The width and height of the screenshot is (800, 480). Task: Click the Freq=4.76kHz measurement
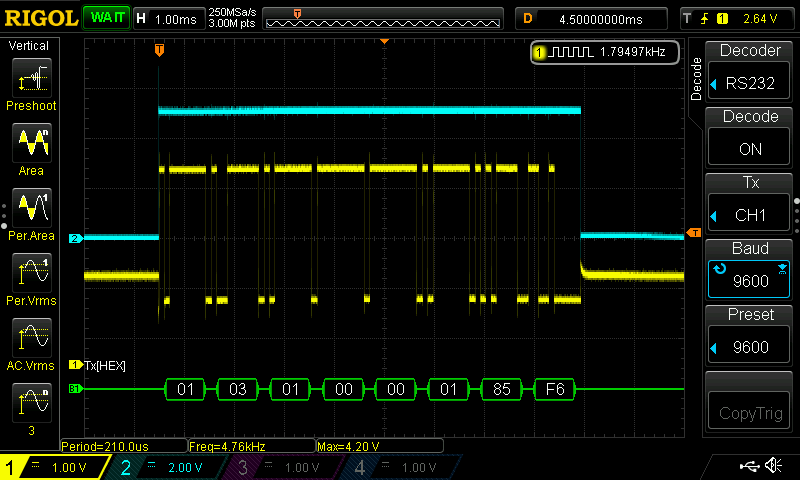click(252, 446)
